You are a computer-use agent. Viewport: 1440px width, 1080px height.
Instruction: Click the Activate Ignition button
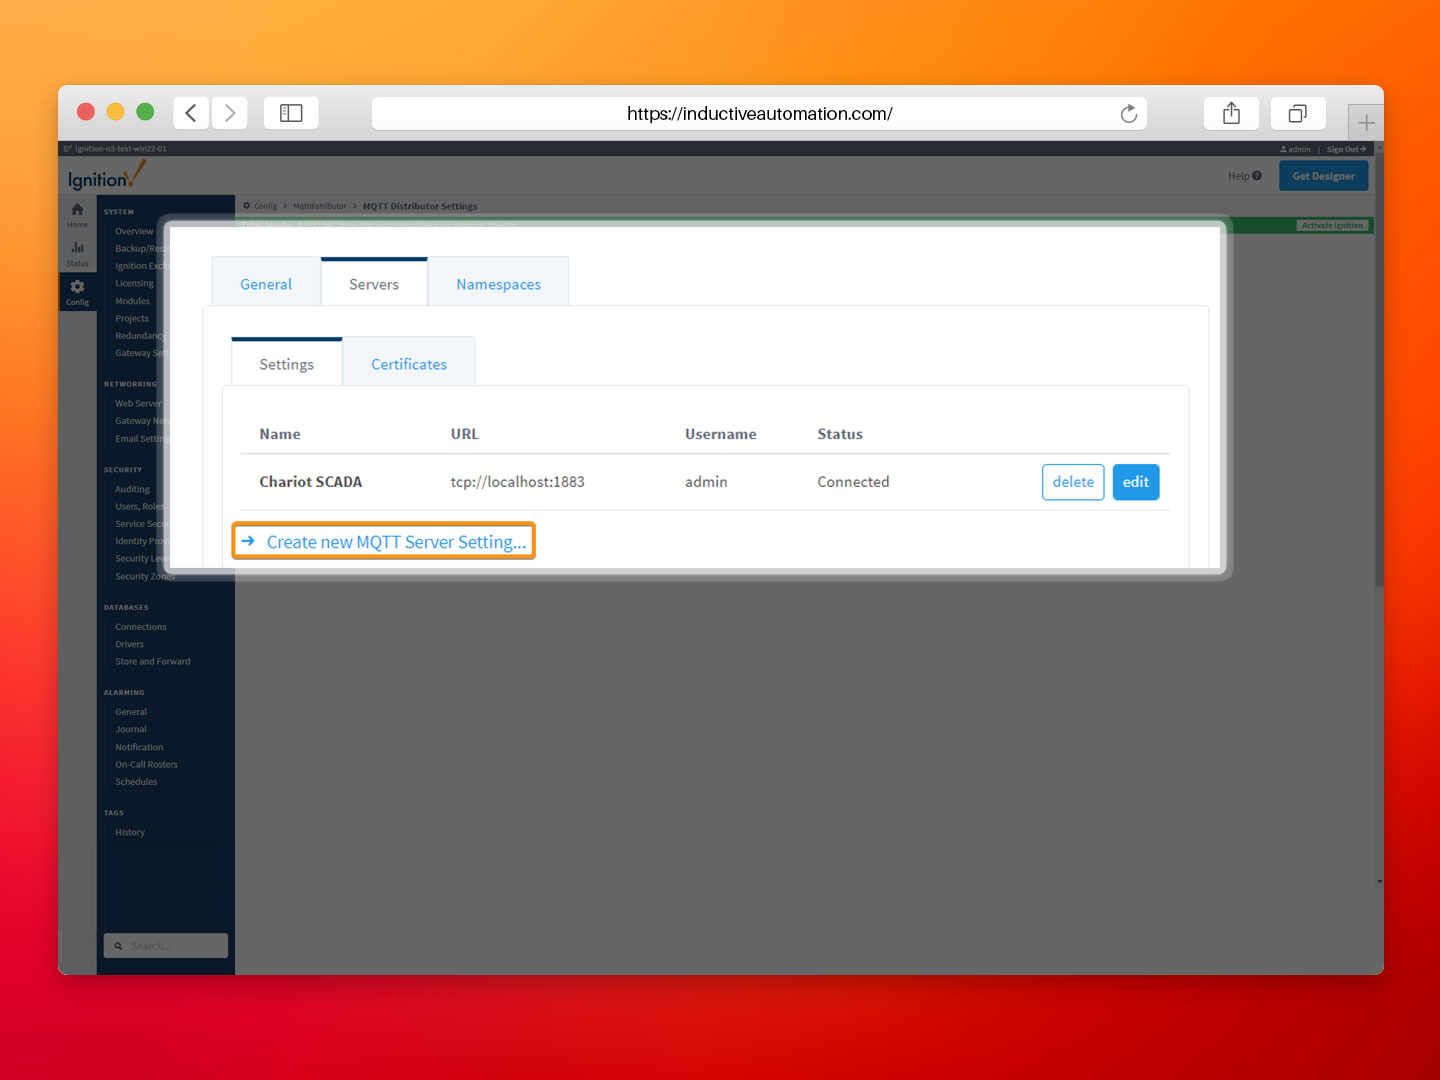[x=1333, y=225]
